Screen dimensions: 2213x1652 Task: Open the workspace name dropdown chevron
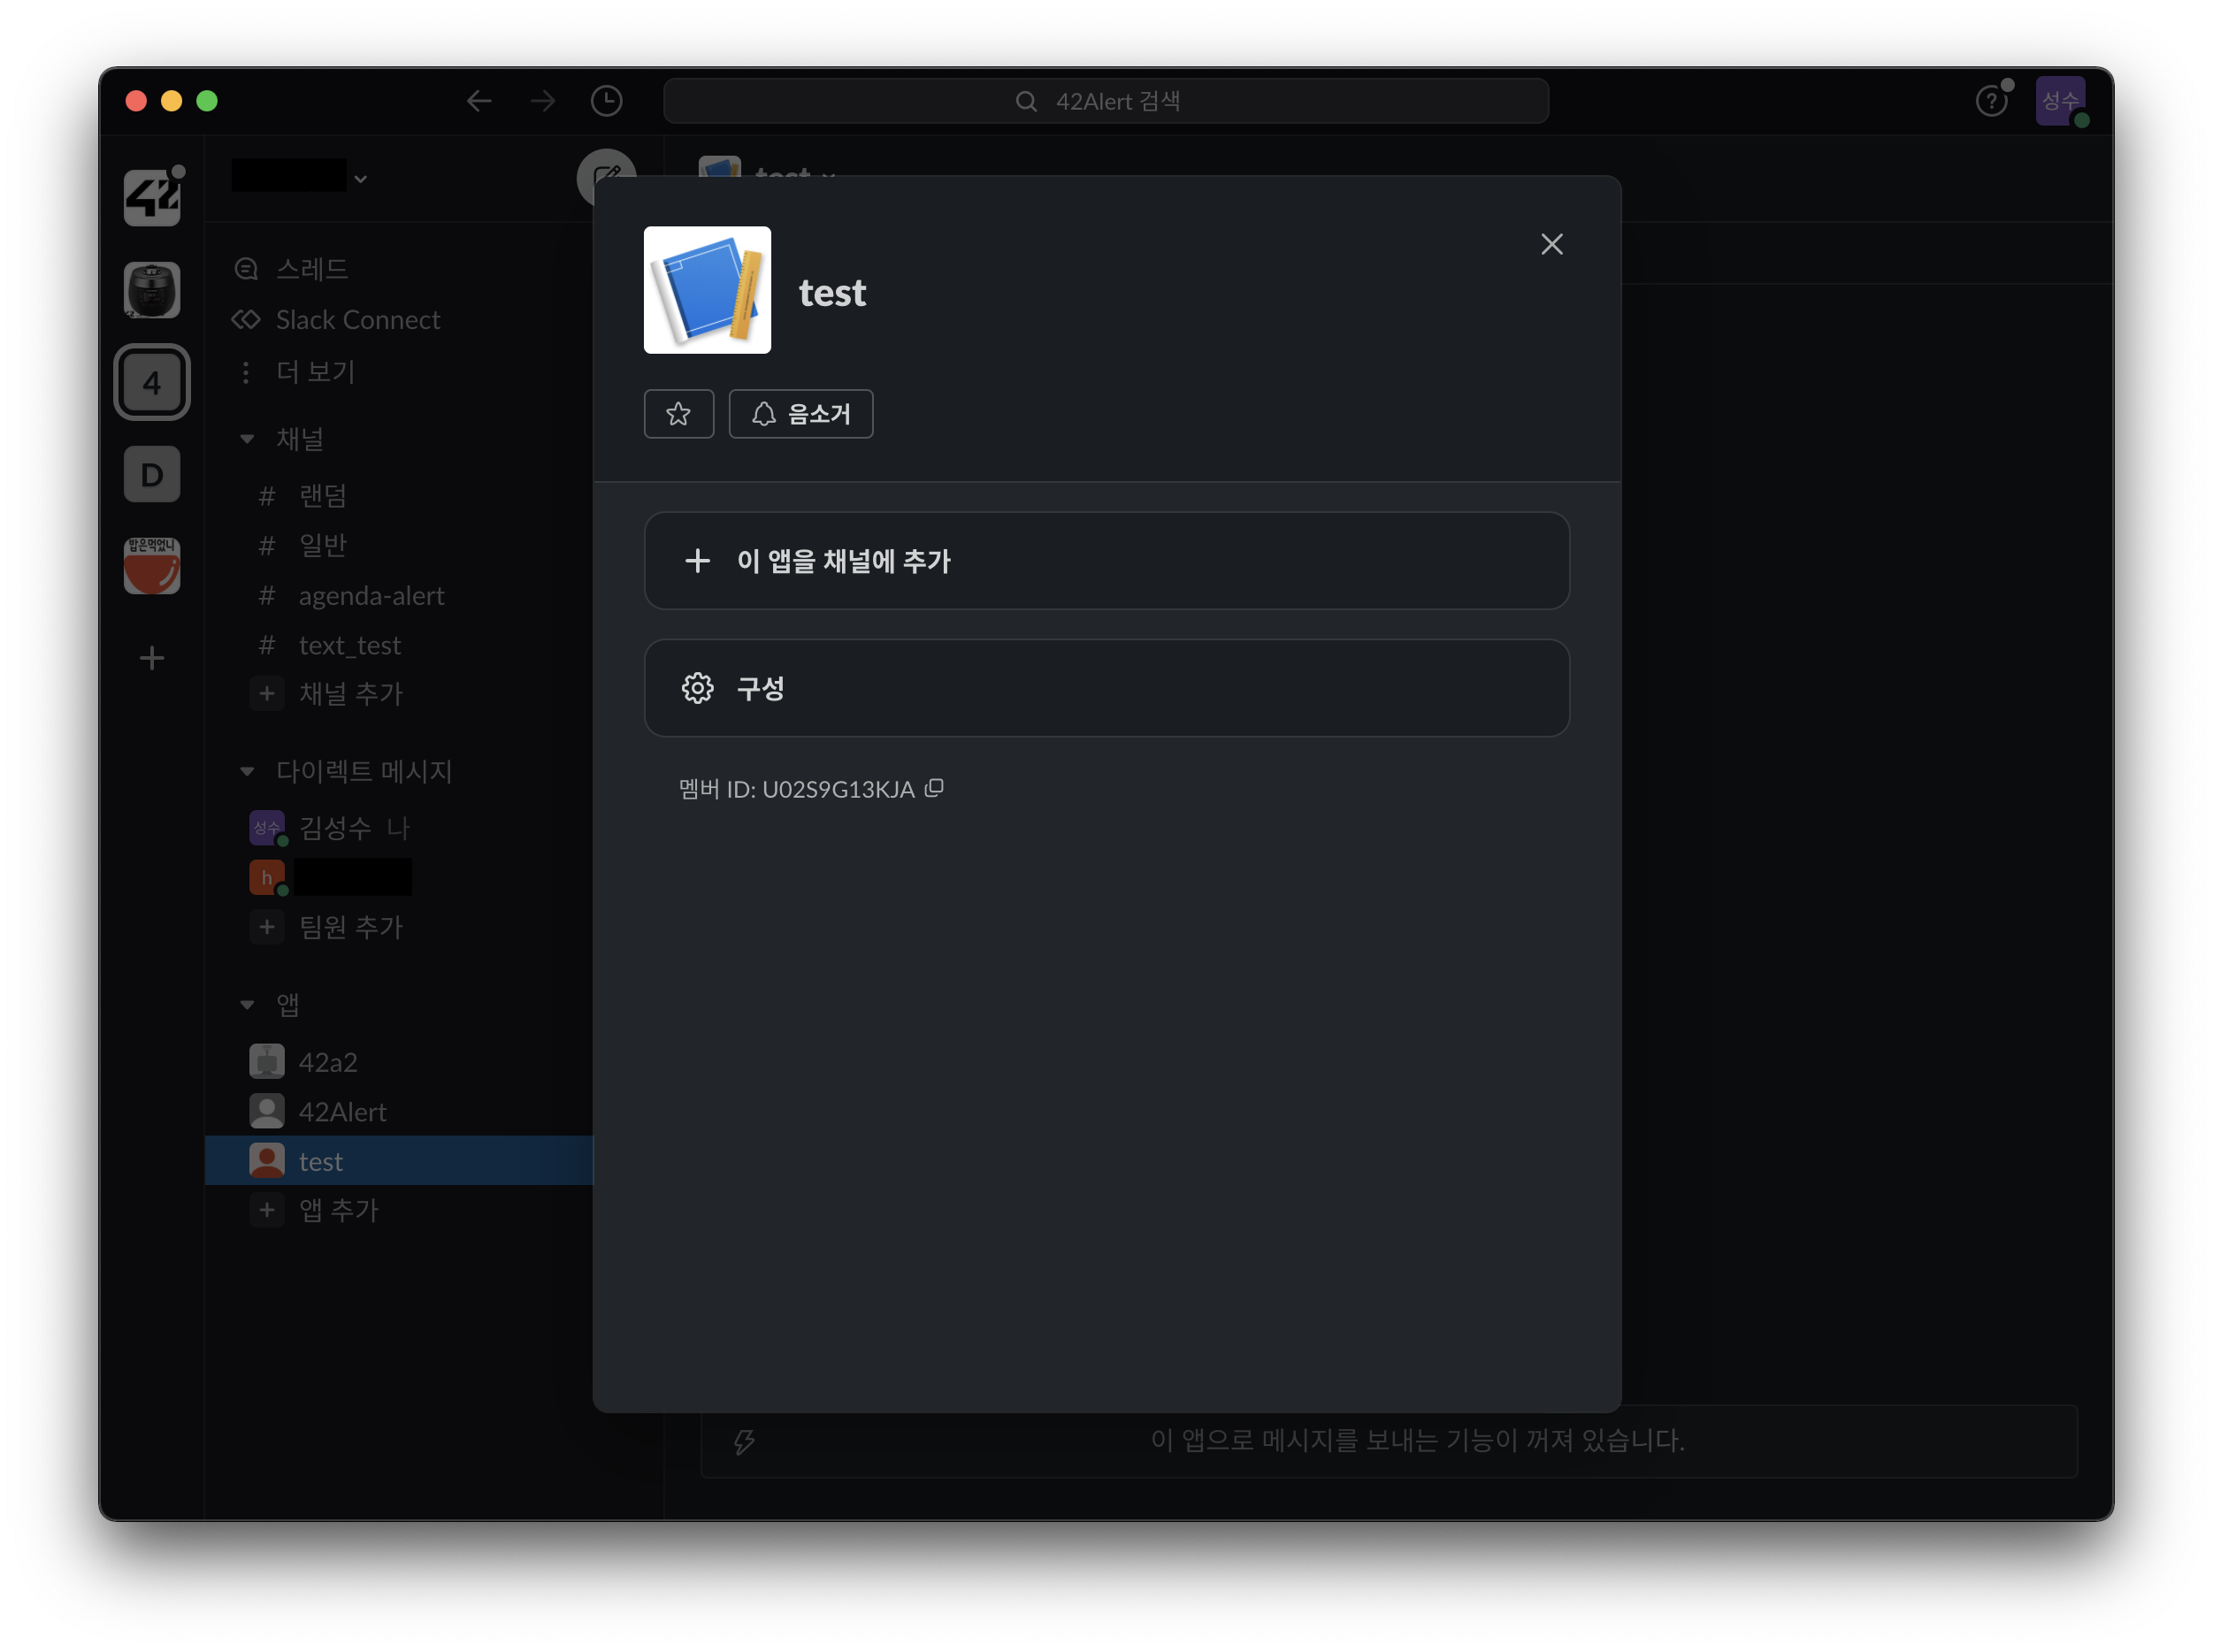coord(361,179)
